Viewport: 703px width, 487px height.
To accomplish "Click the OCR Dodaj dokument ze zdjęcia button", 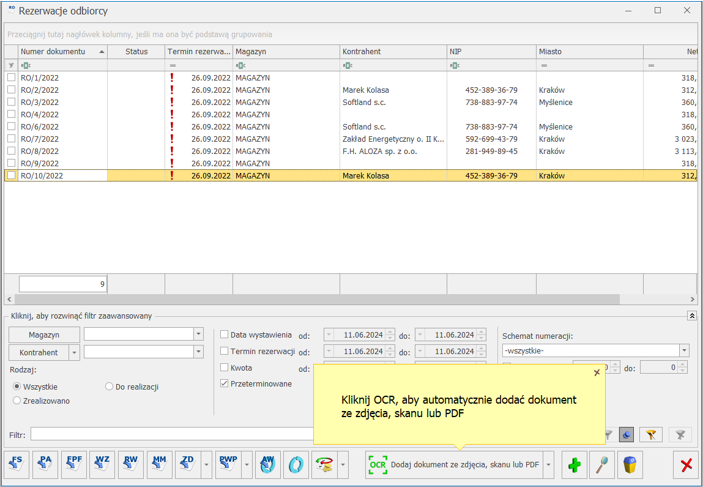I will (454, 465).
